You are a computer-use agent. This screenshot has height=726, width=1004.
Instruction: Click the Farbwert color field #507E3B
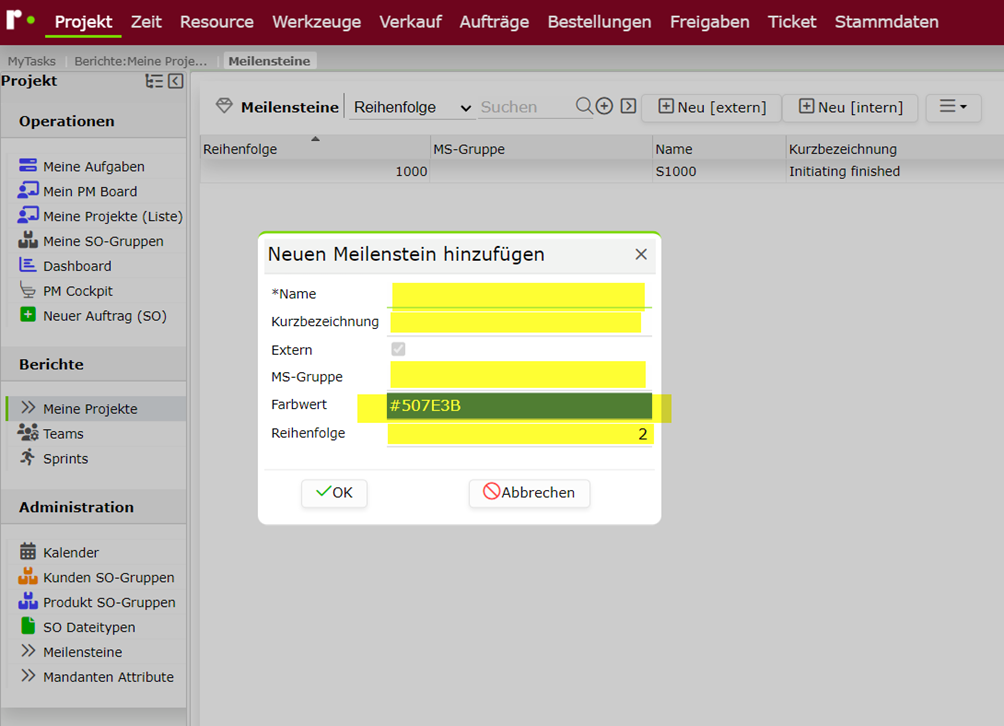[x=519, y=406]
